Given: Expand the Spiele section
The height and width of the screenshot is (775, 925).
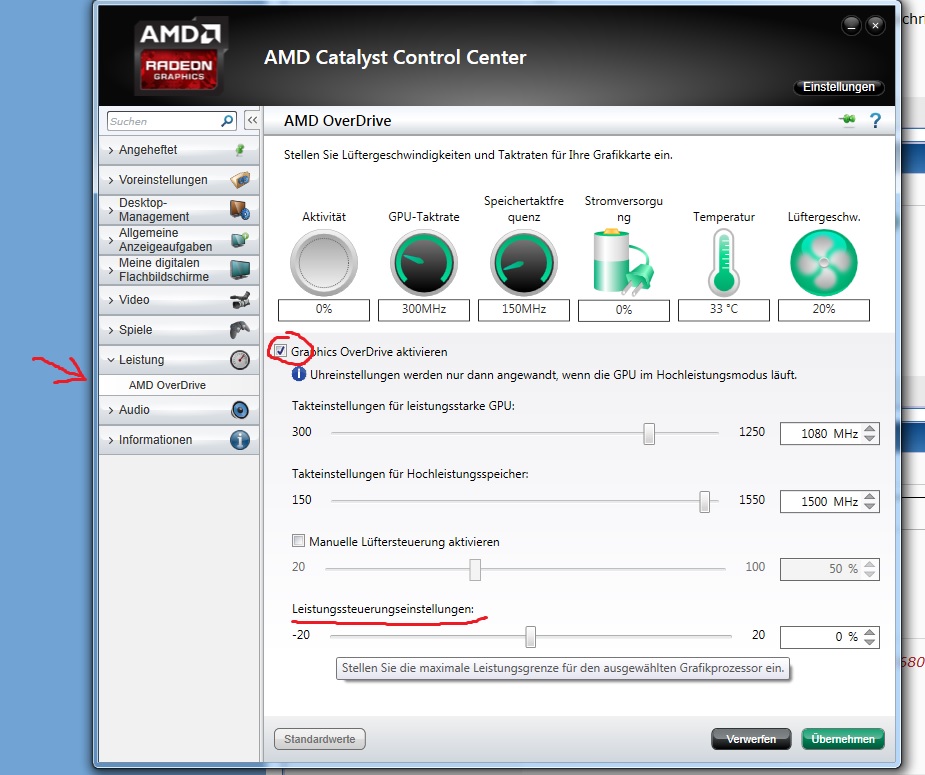Looking at the screenshot, I should [x=111, y=330].
